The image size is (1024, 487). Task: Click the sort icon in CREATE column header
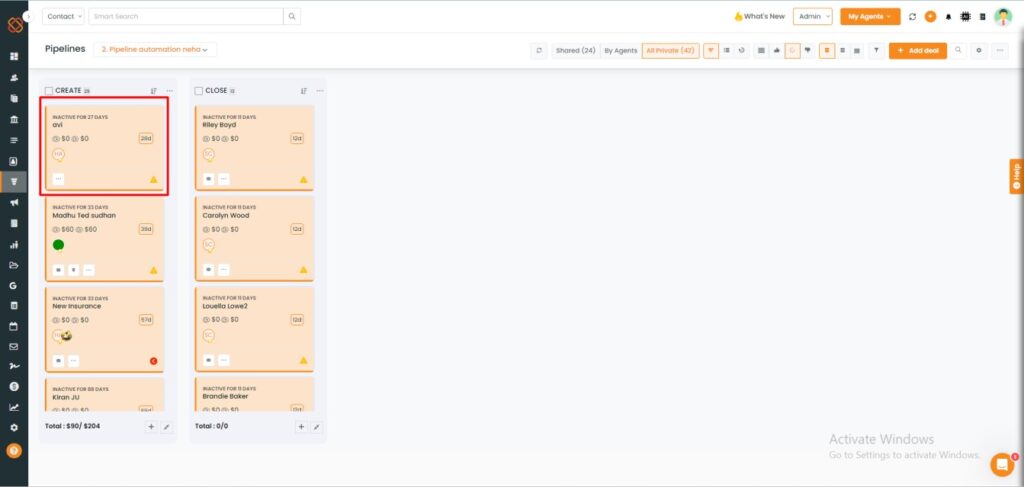pos(153,91)
